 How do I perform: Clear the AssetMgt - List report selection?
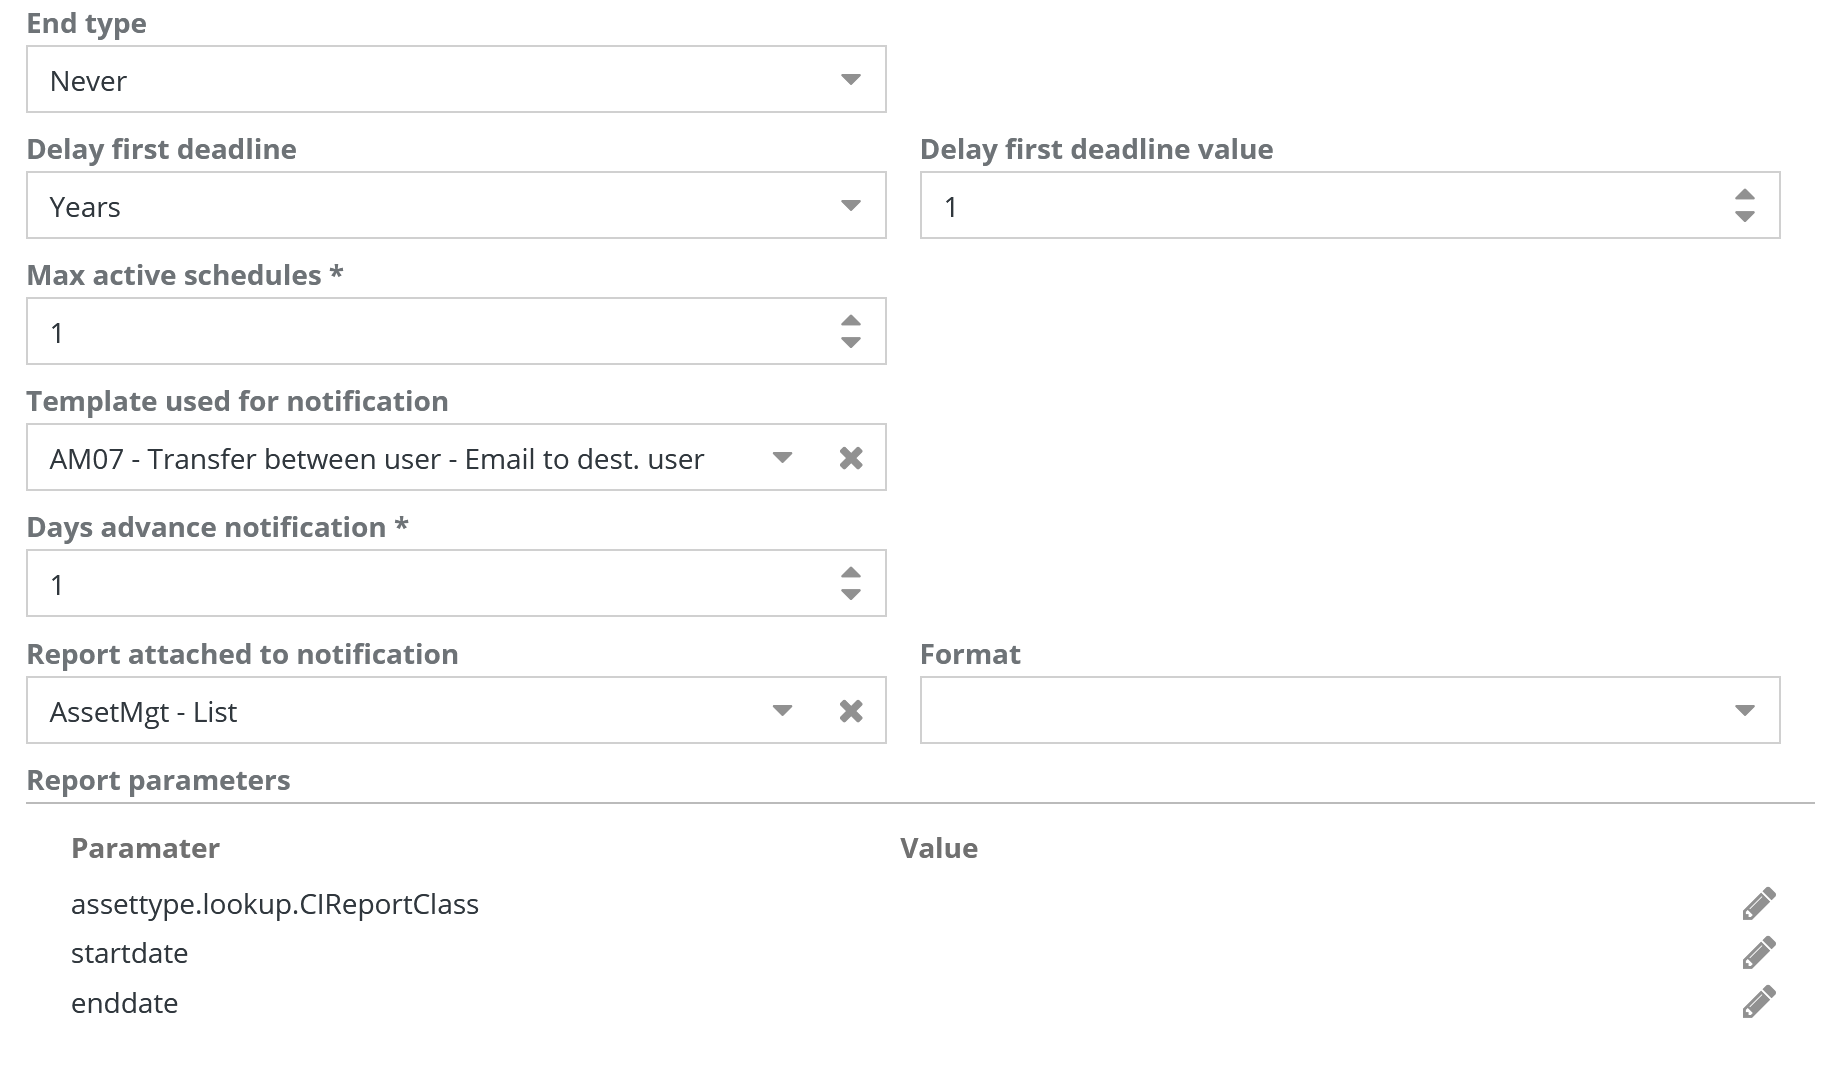point(851,711)
